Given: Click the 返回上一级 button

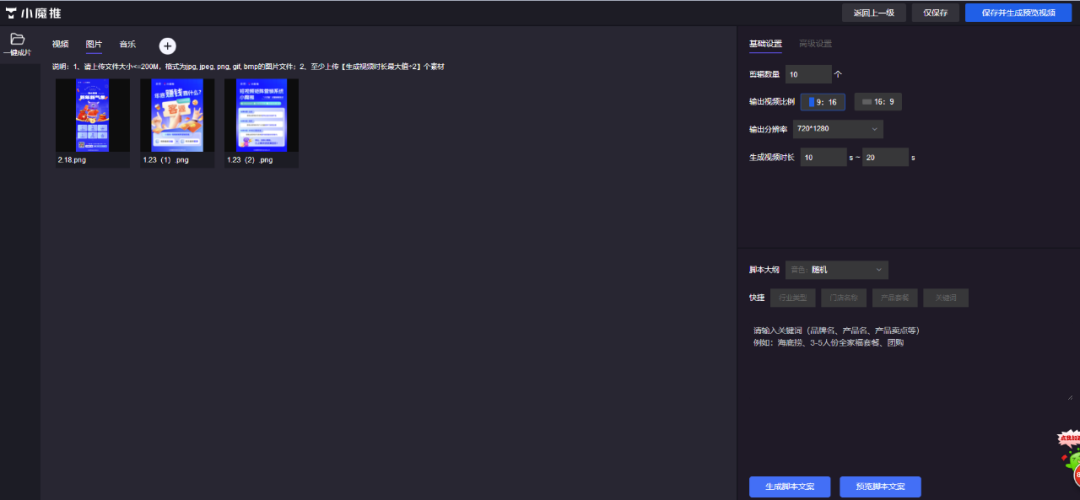Looking at the screenshot, I should [874, 13].
